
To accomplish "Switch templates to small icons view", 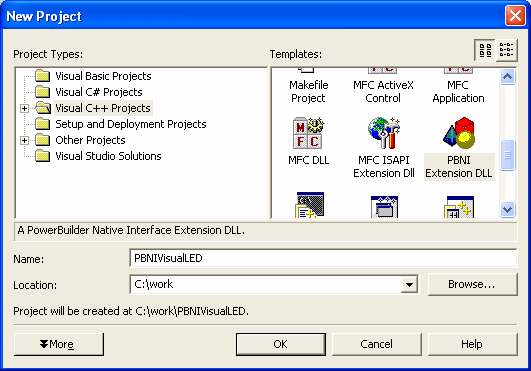I will click(506, 50).
